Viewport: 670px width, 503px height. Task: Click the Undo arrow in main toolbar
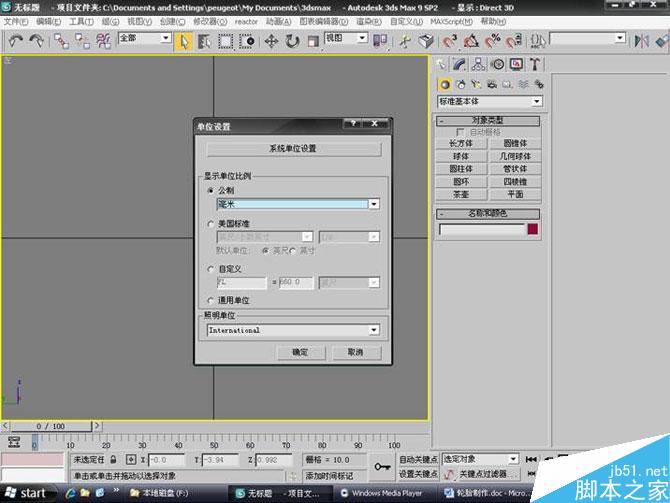(16, 41)
